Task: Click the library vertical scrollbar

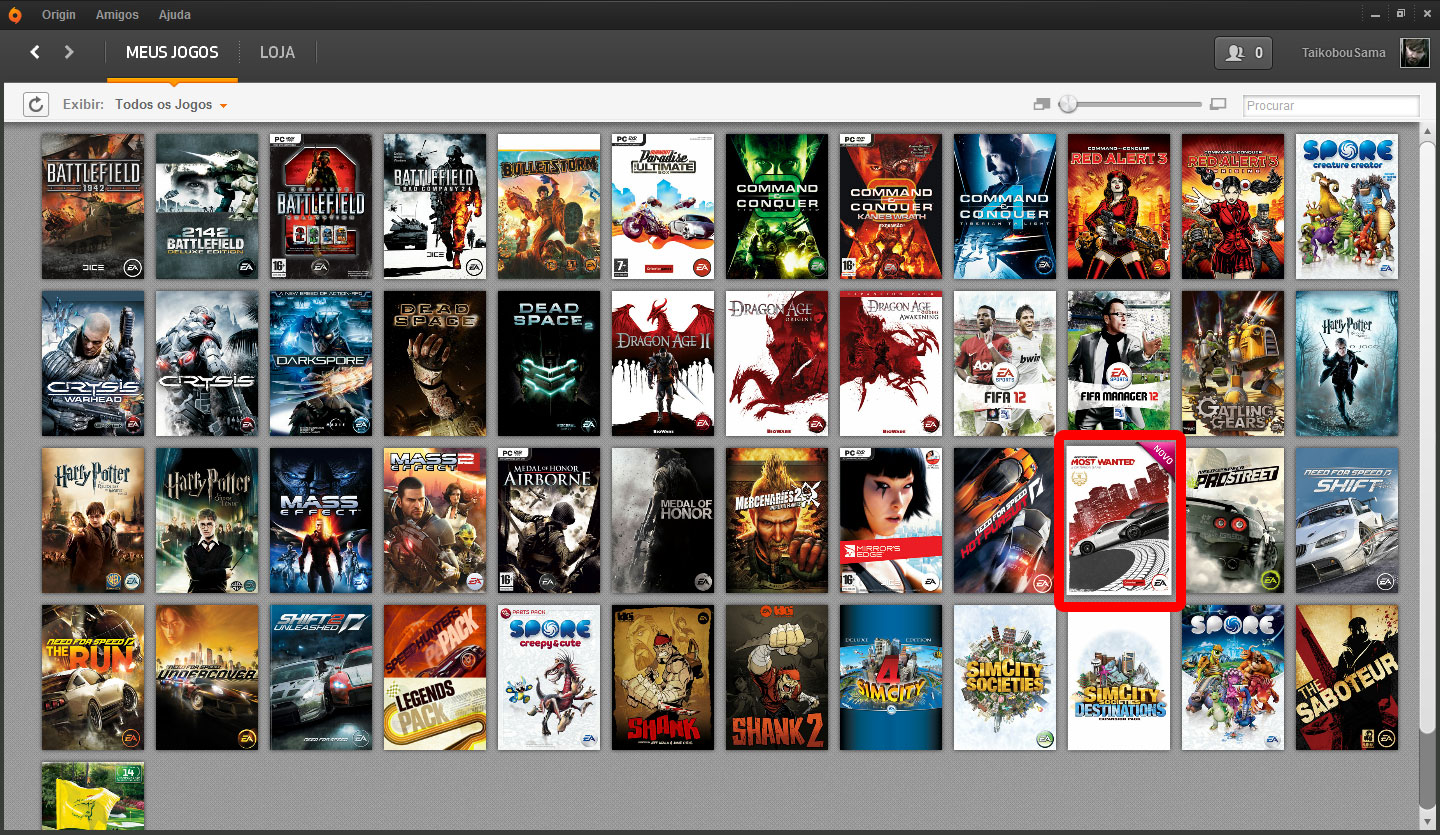Action: point(1427,436)
